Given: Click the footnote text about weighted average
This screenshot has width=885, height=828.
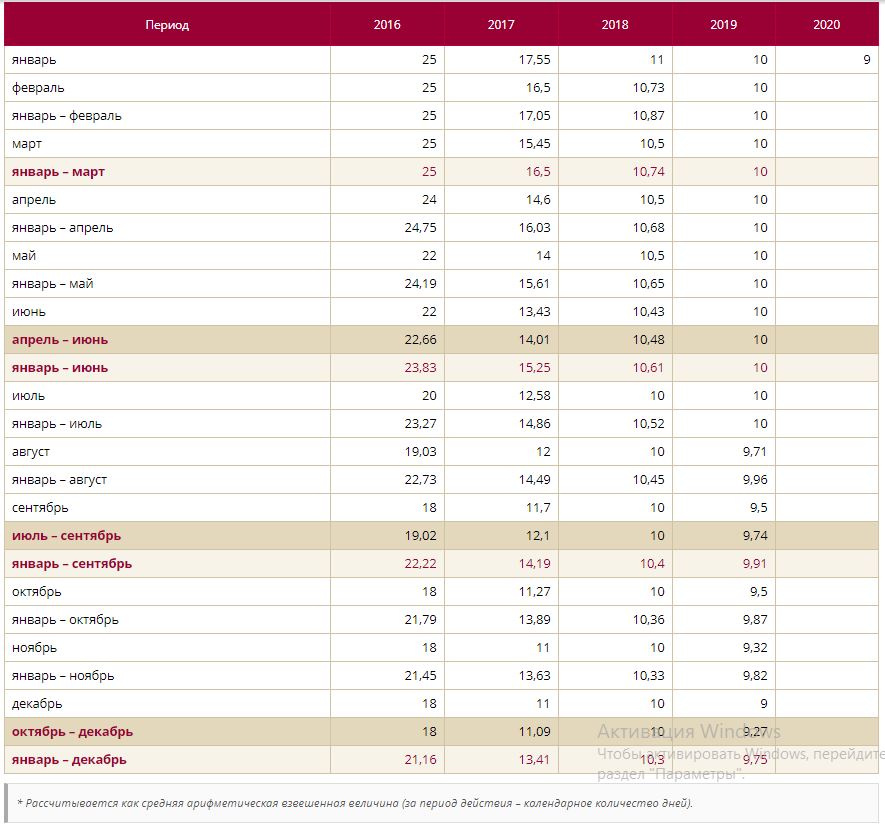Looking at the screenshot, I should coord(355,803).
